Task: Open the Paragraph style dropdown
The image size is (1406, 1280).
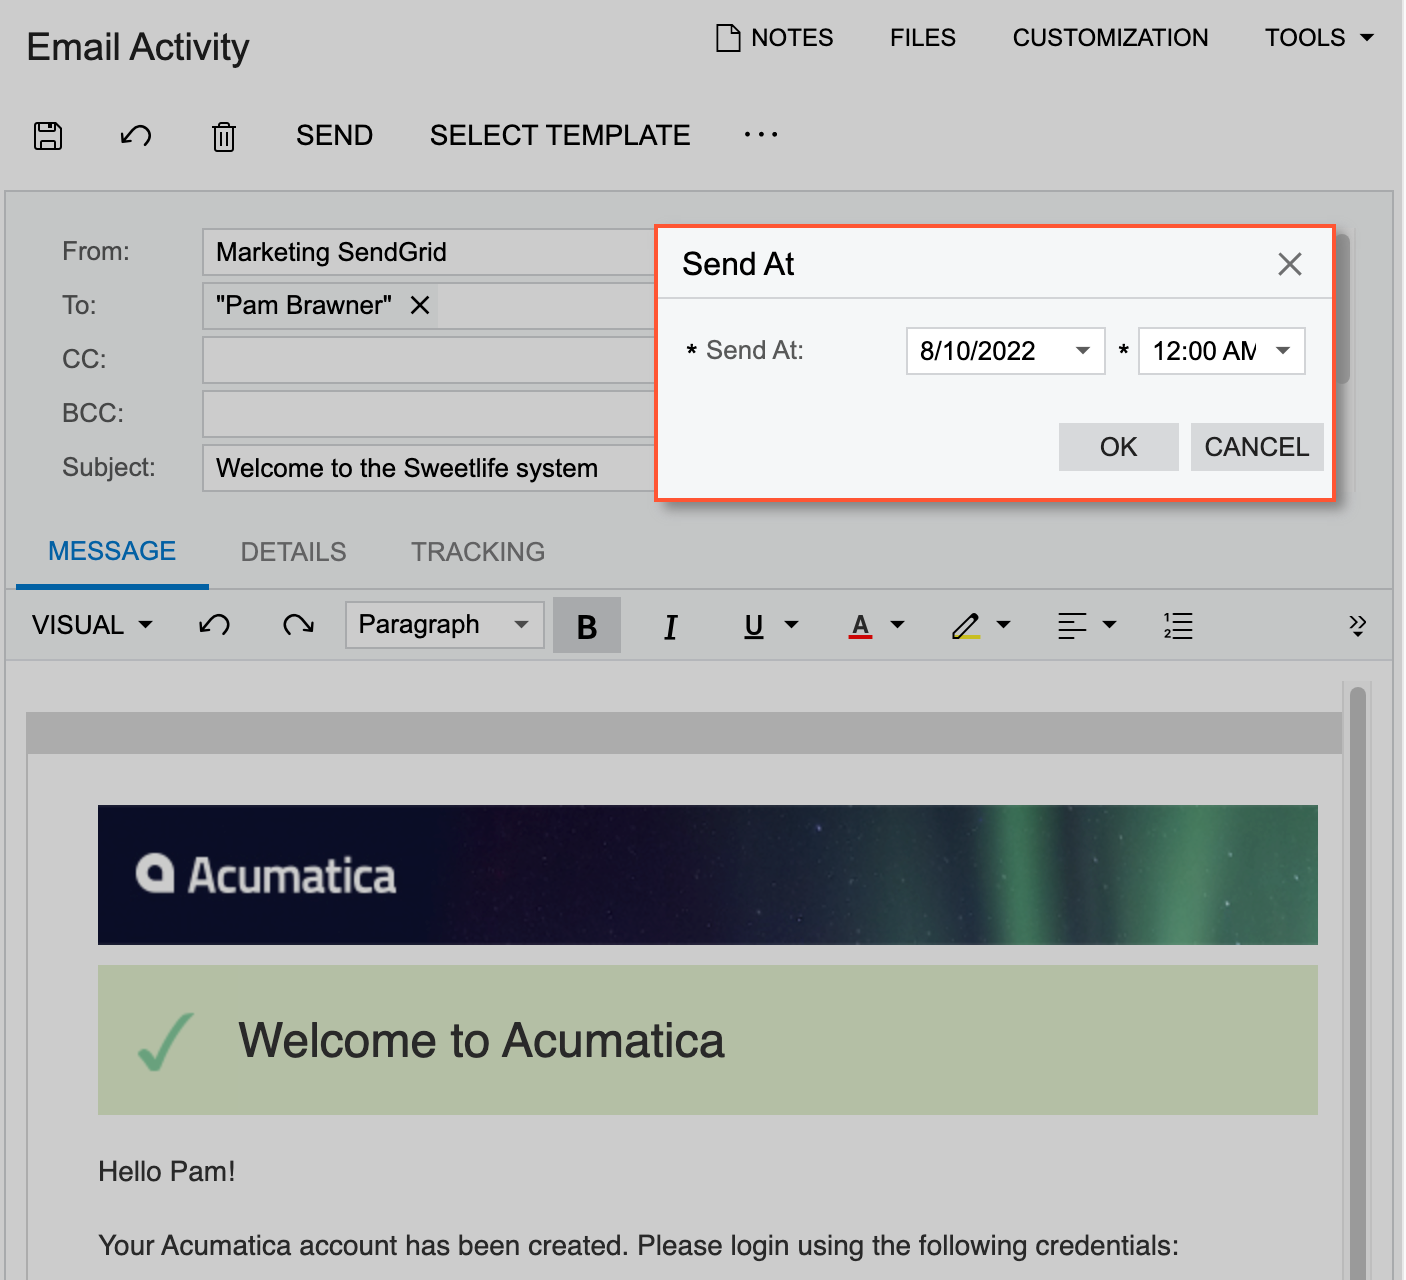Action: pyautogui.click(x=443, y=624)
